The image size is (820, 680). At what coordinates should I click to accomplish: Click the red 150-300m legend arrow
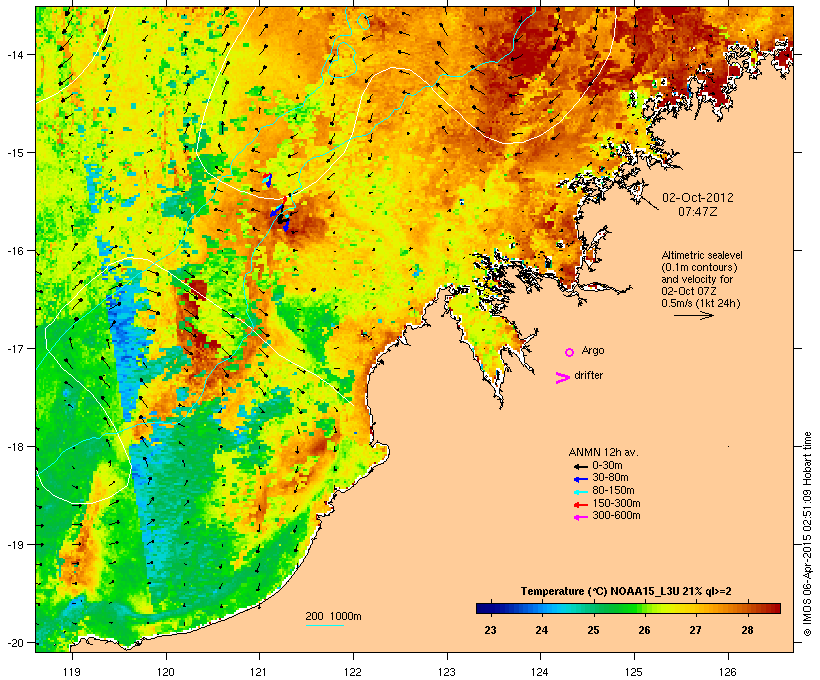pos(580,504)
